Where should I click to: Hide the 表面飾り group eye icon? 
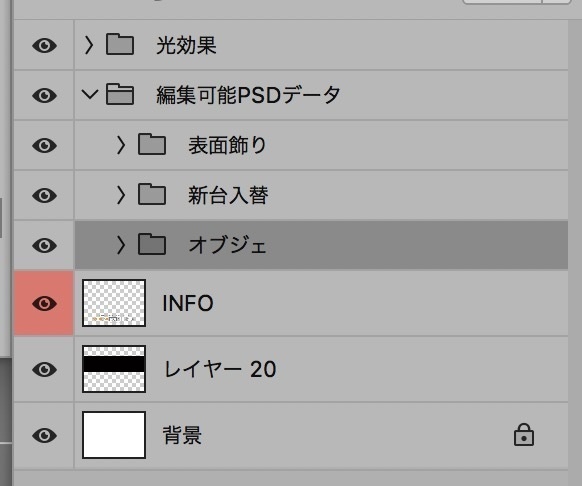click(x=44, y=145)
